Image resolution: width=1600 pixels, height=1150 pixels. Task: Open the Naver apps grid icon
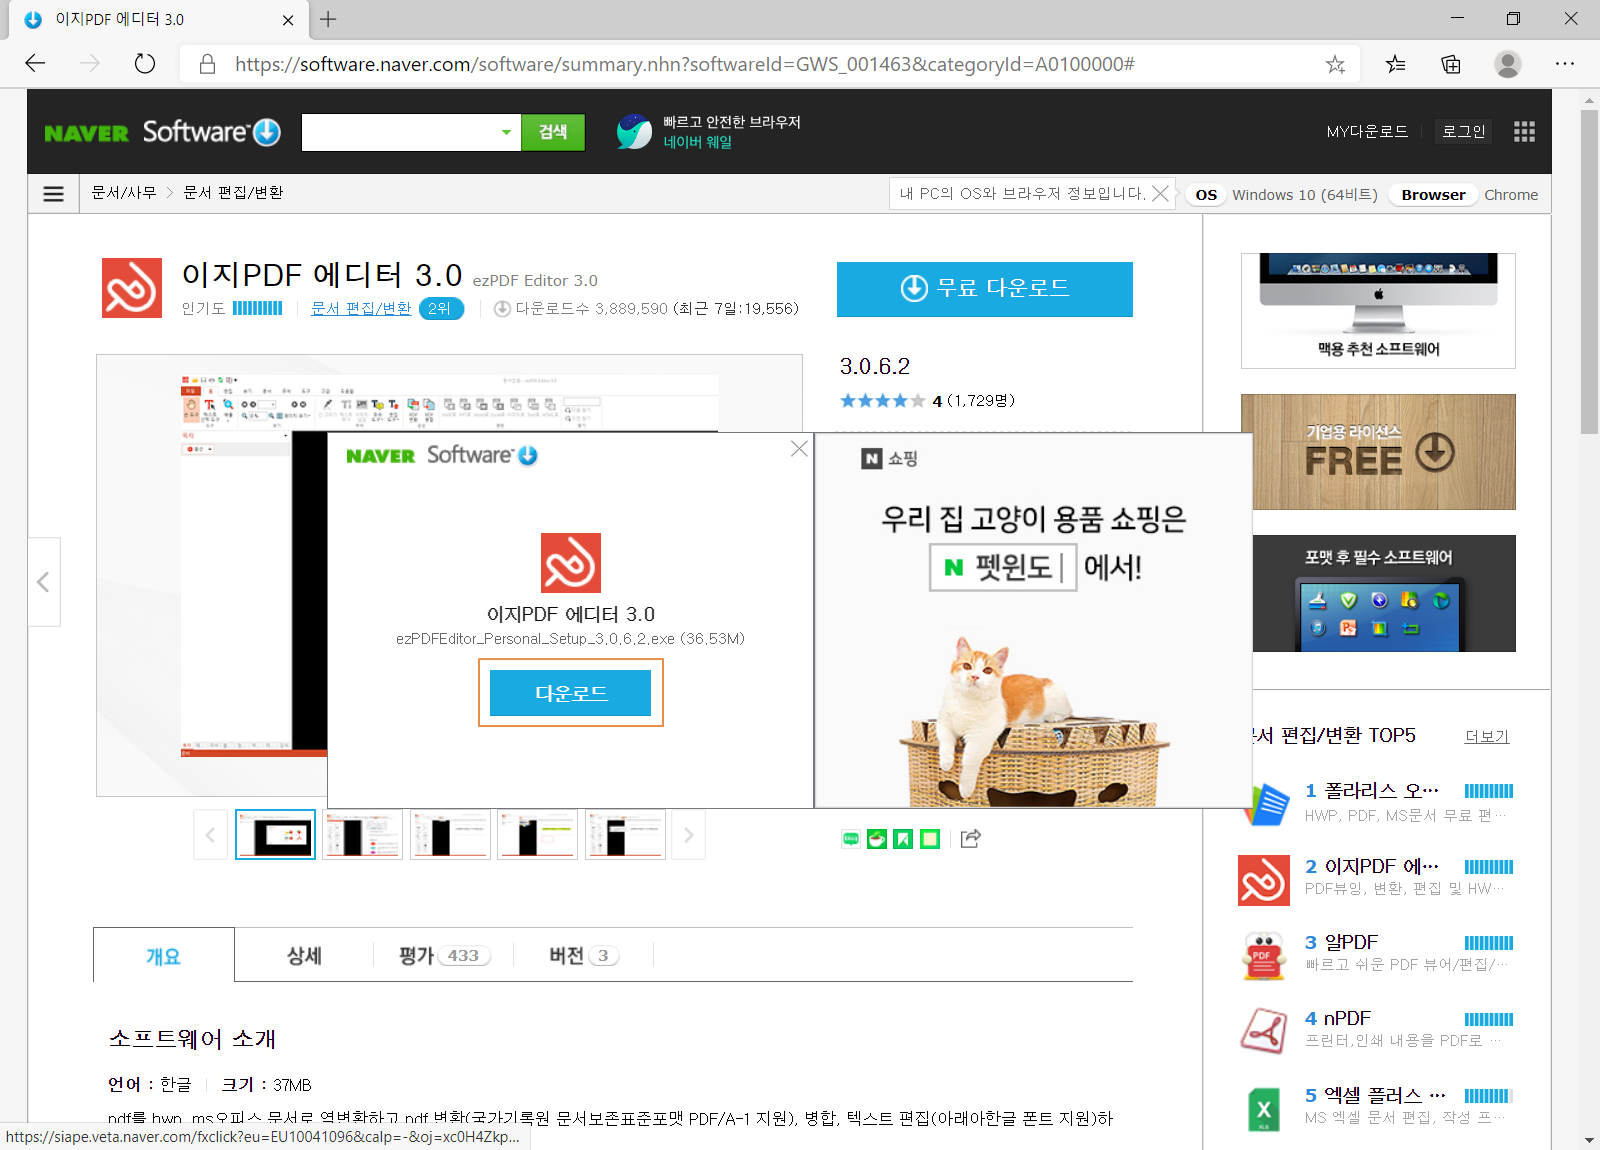[x=1524, y=132]
